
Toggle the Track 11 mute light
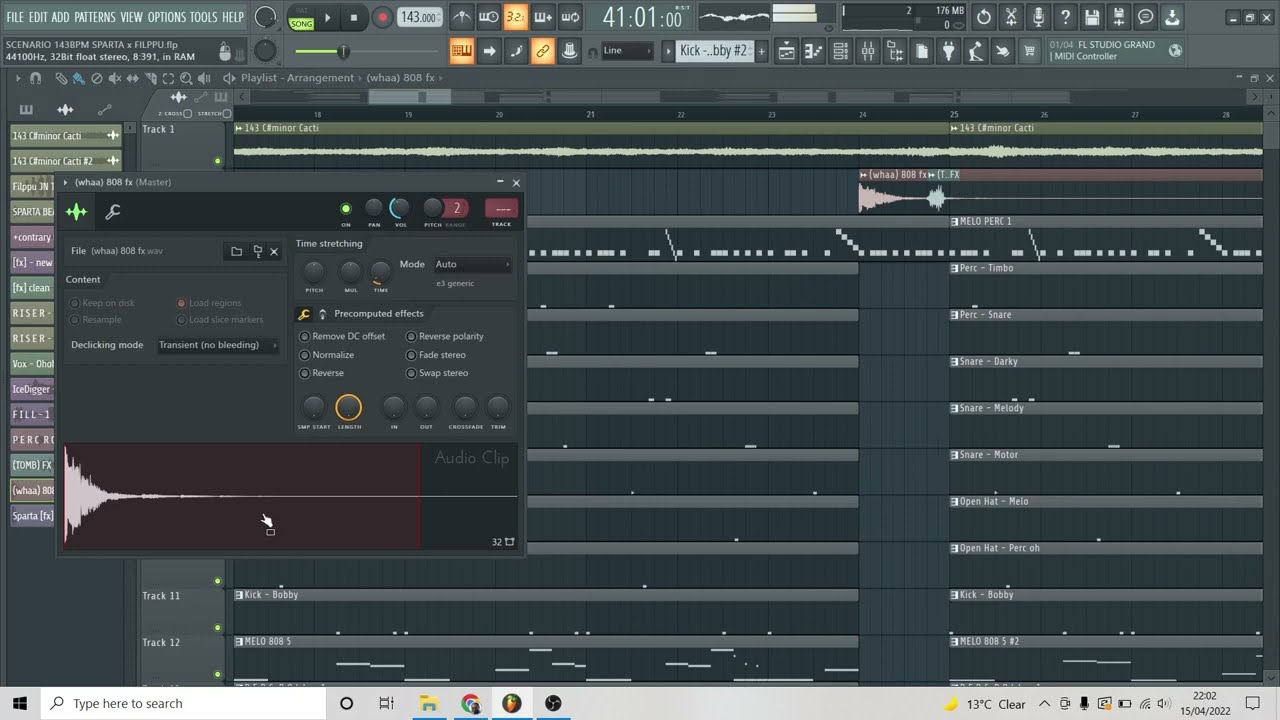point(217,628)
